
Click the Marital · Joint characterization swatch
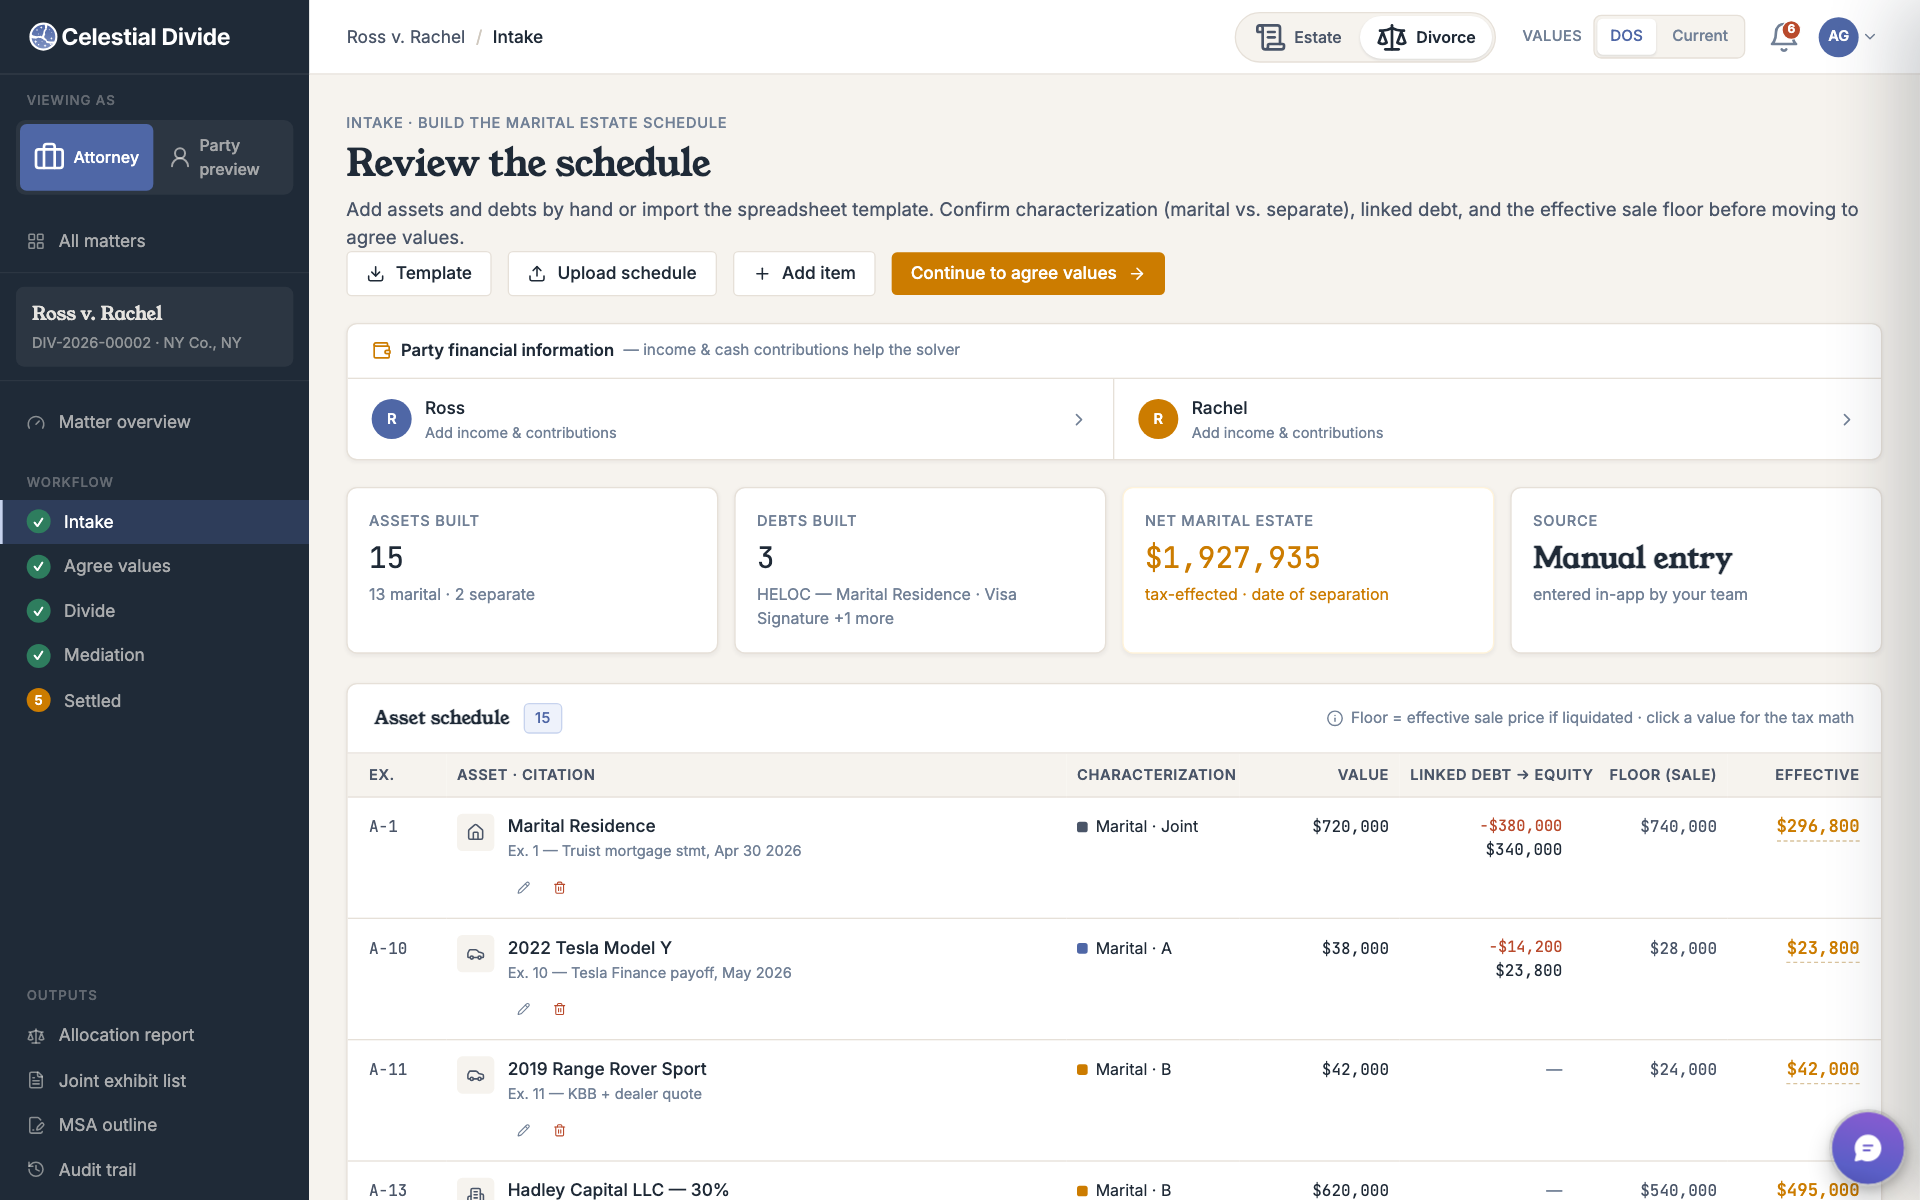[1082, 827]
